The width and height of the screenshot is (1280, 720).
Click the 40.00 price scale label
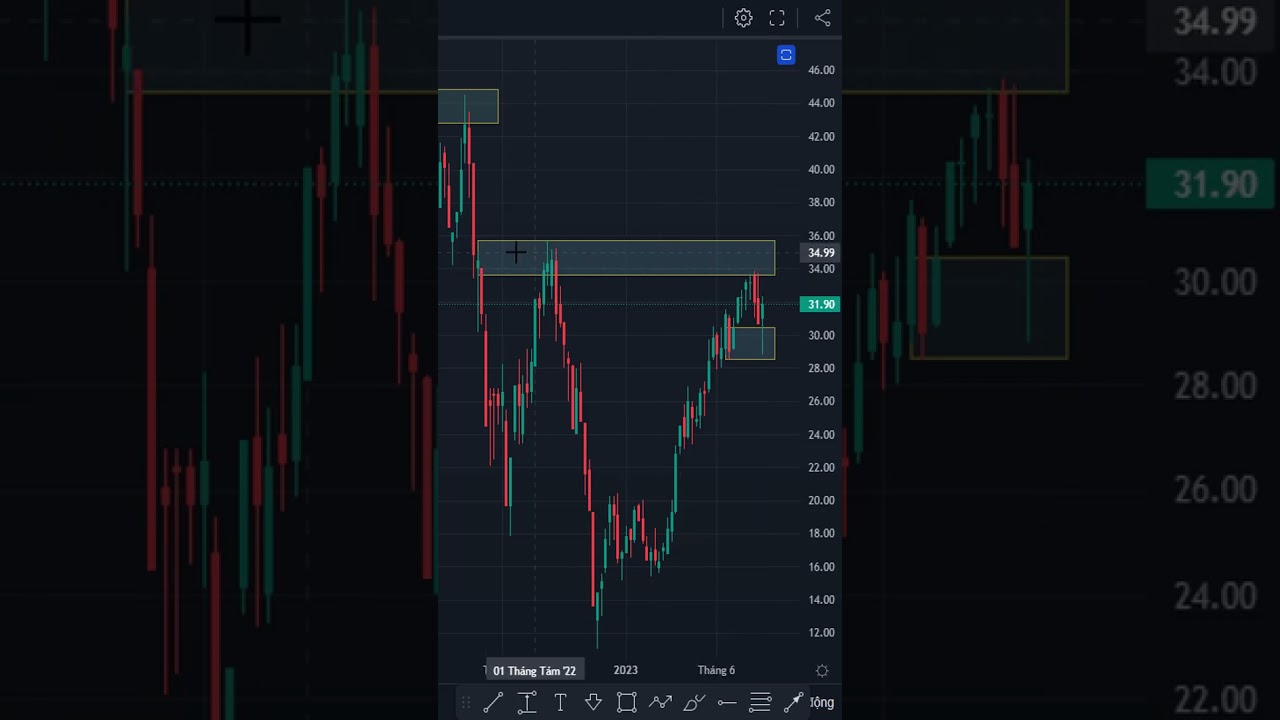pos(821,169)
